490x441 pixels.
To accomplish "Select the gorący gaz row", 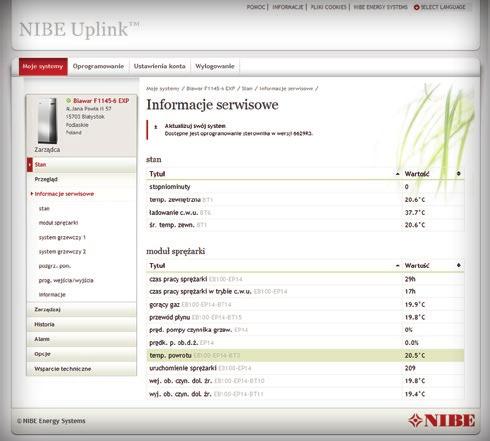I will 305,304.
